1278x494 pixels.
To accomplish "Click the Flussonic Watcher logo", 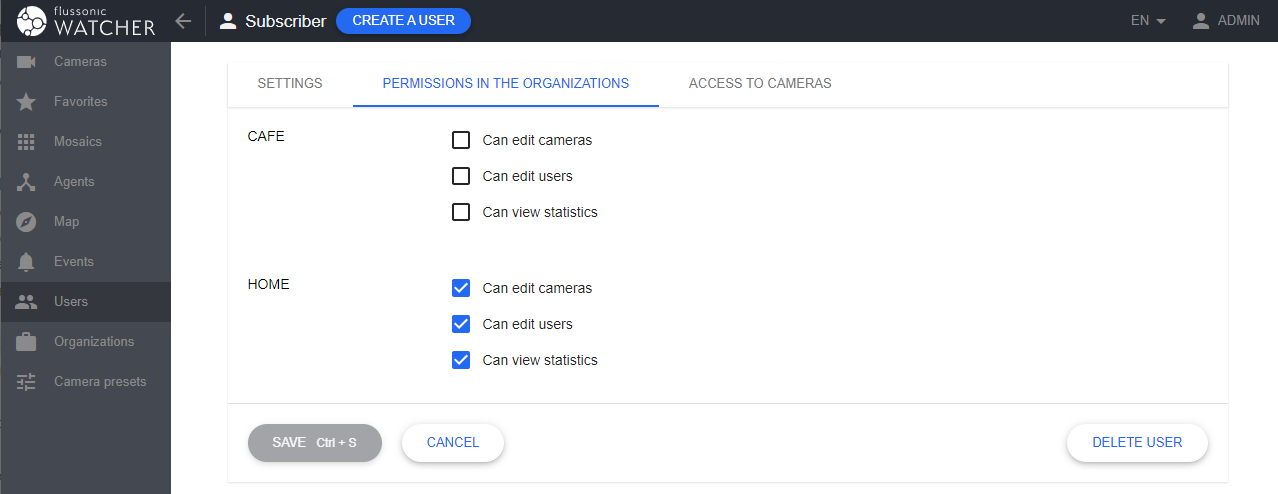I will coord(87,21).
